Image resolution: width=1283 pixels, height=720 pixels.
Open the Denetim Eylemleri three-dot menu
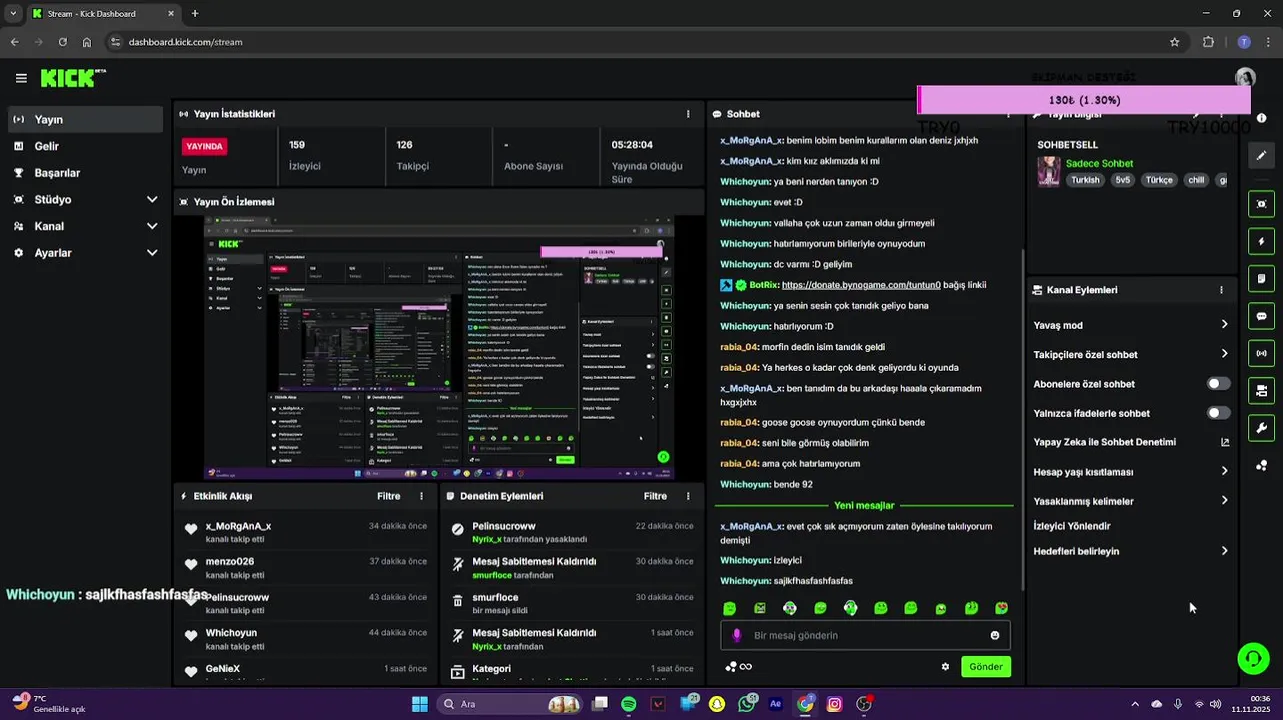tap(688, 496)
